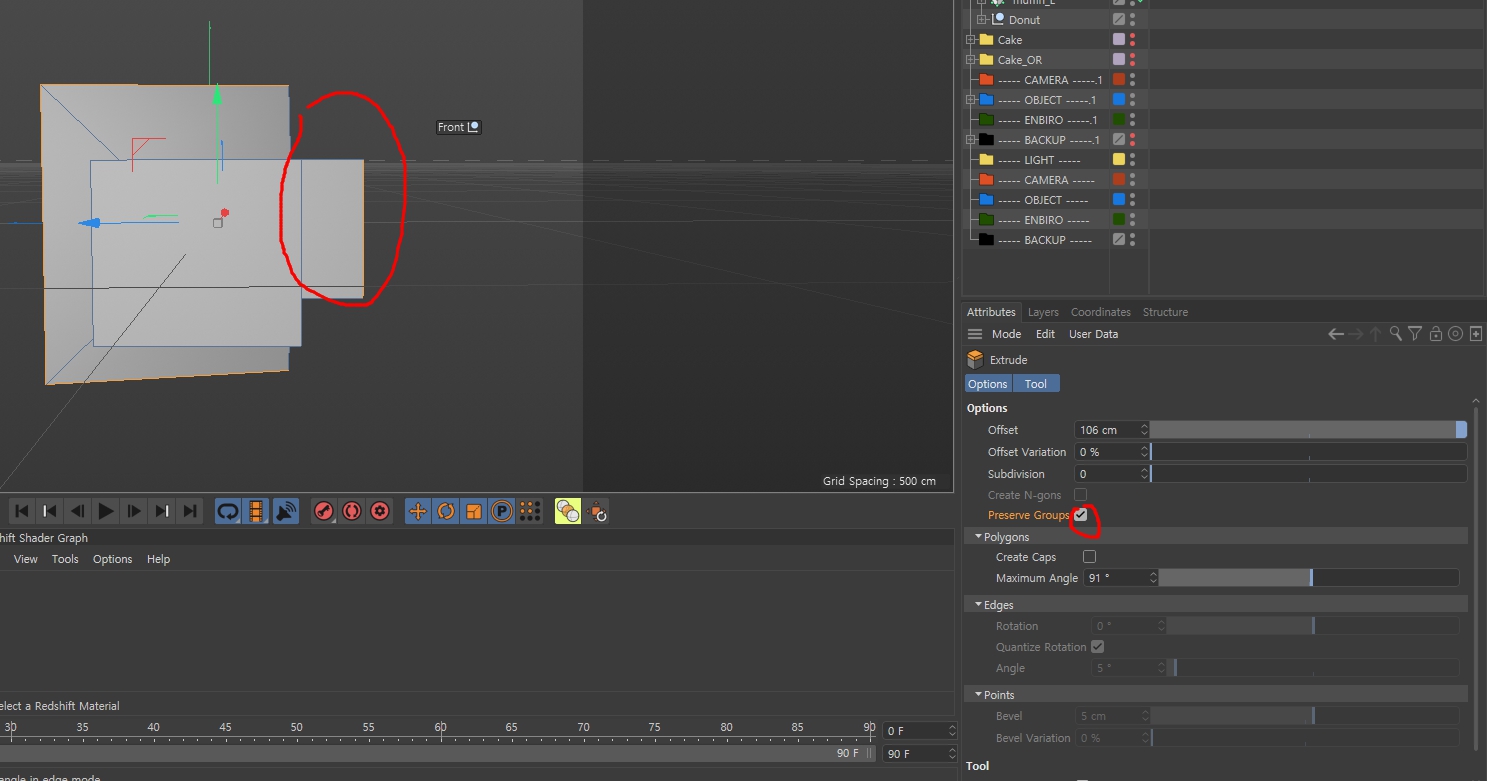1487x781 pixels.
Task: Toggle Quantize Rotation checkbox
Action: [1097, 647]
